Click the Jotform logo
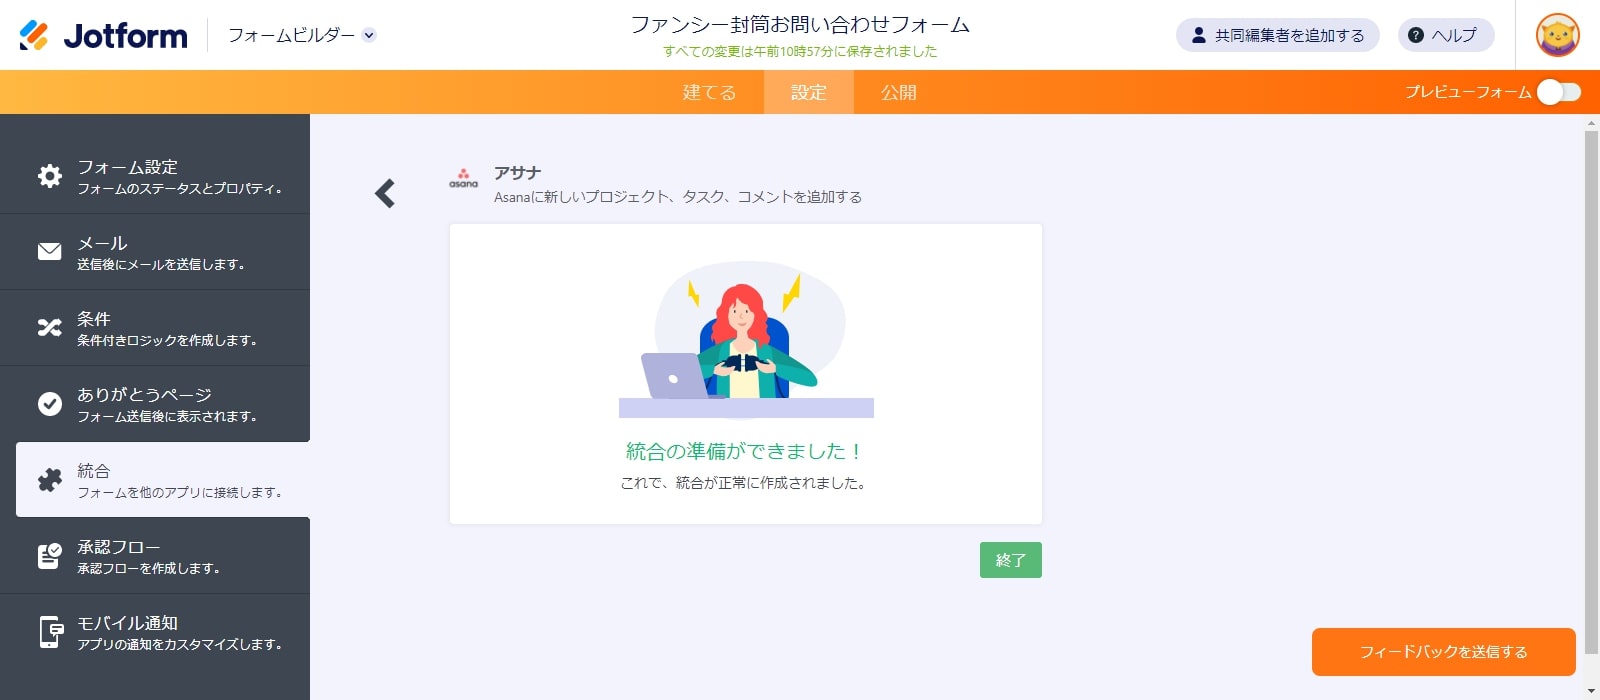 [x=103, y=35]
